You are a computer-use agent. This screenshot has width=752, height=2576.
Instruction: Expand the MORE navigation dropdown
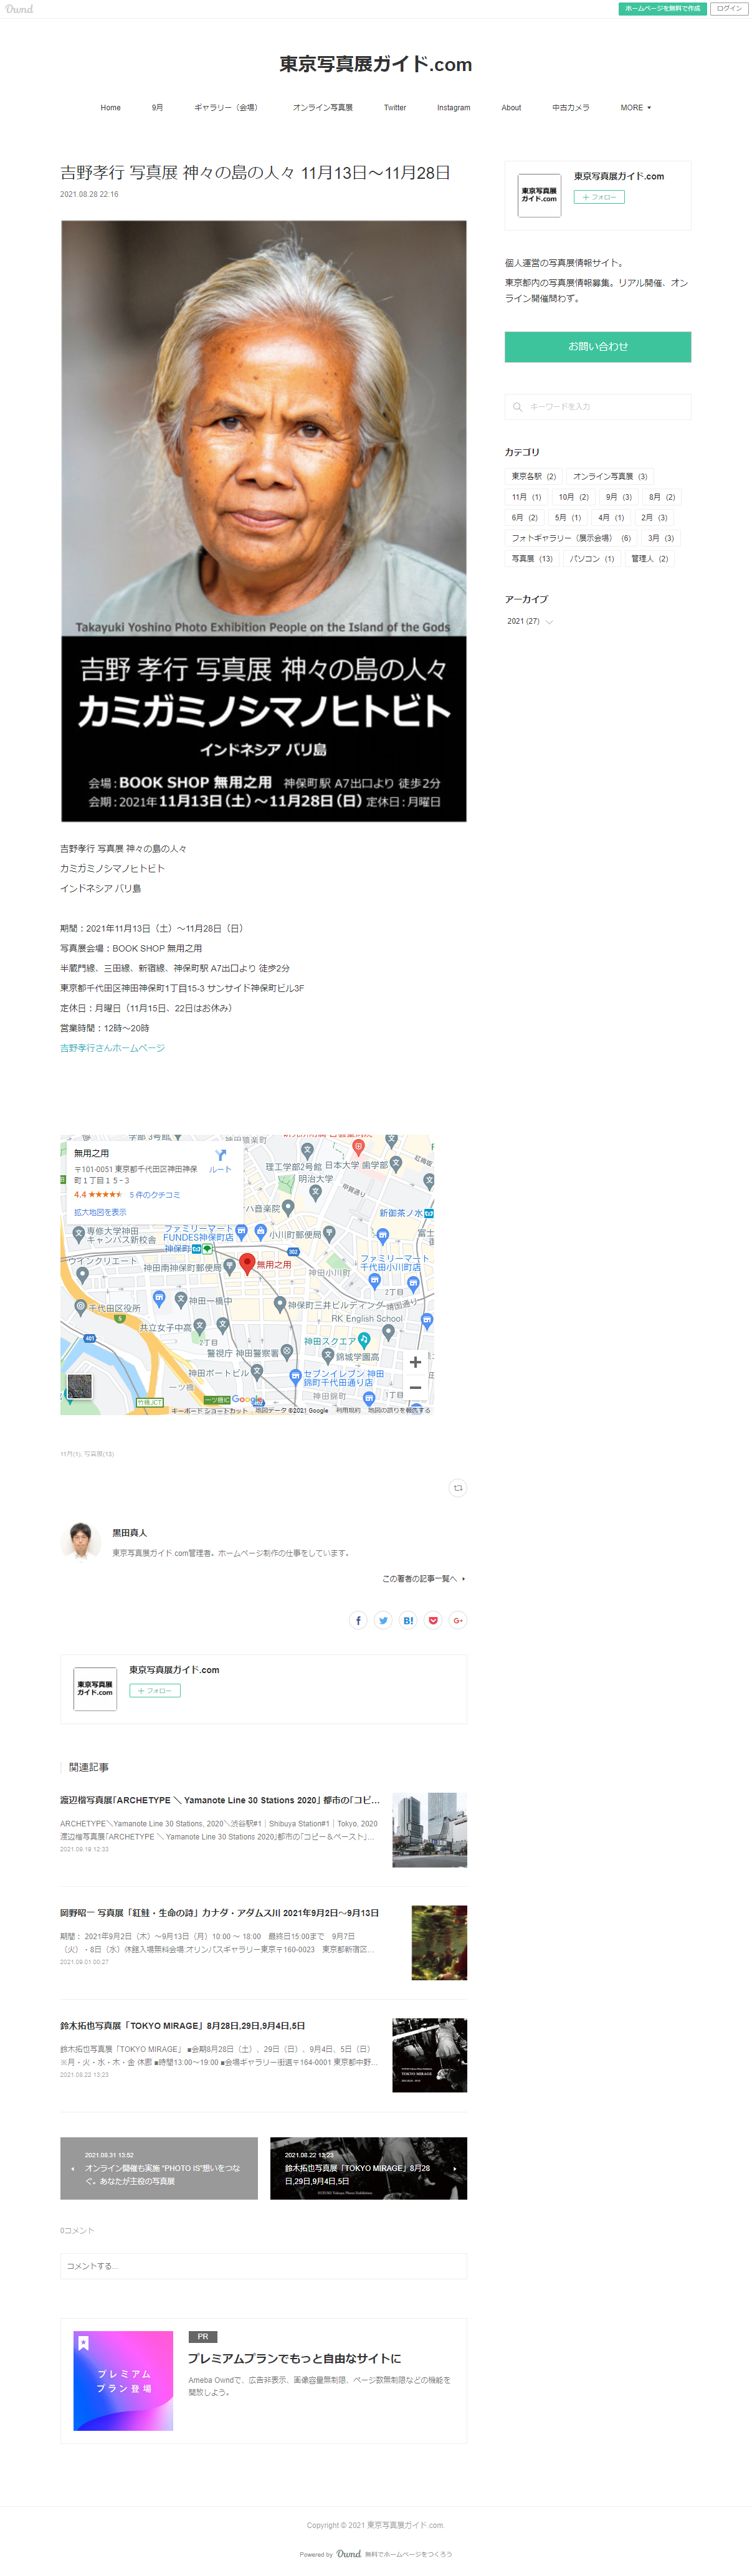pyautogui.click(x=635, y=108)
